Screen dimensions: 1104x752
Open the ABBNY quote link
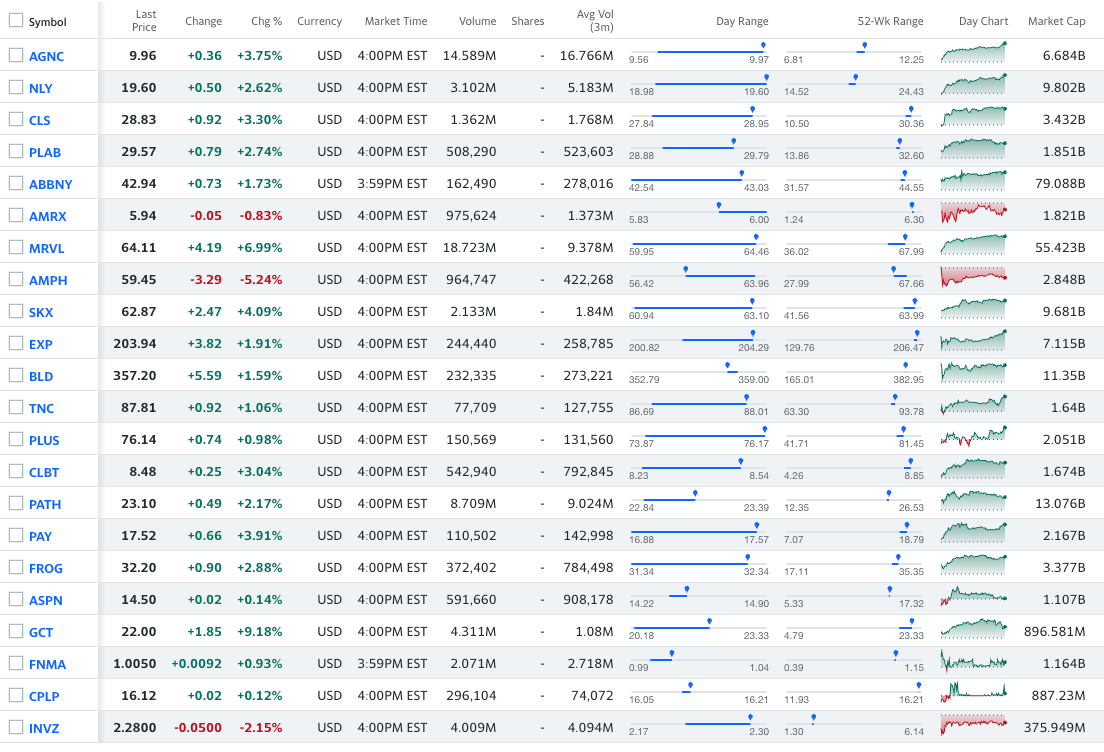[x=51, y=184]
